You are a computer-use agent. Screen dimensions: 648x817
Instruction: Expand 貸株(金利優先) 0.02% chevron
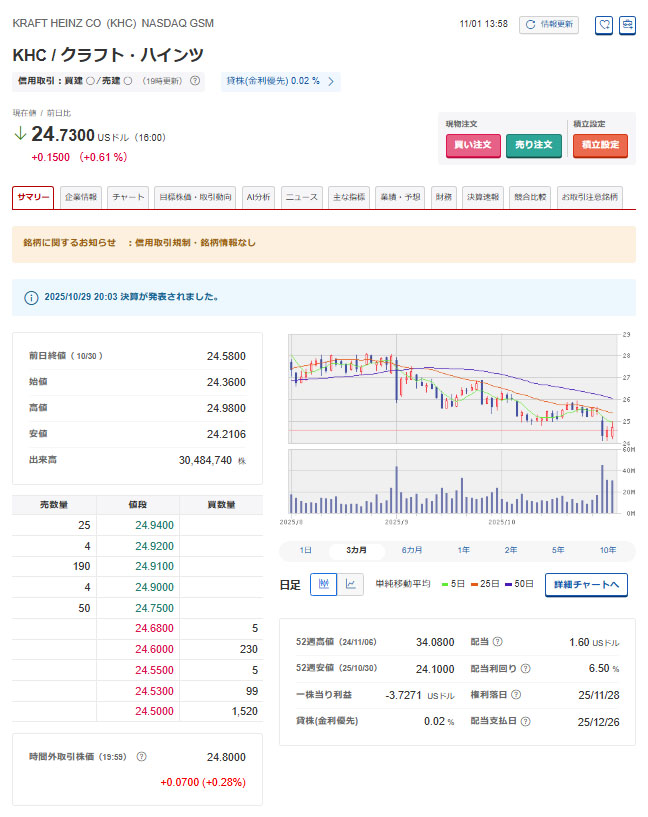(331, 81)
